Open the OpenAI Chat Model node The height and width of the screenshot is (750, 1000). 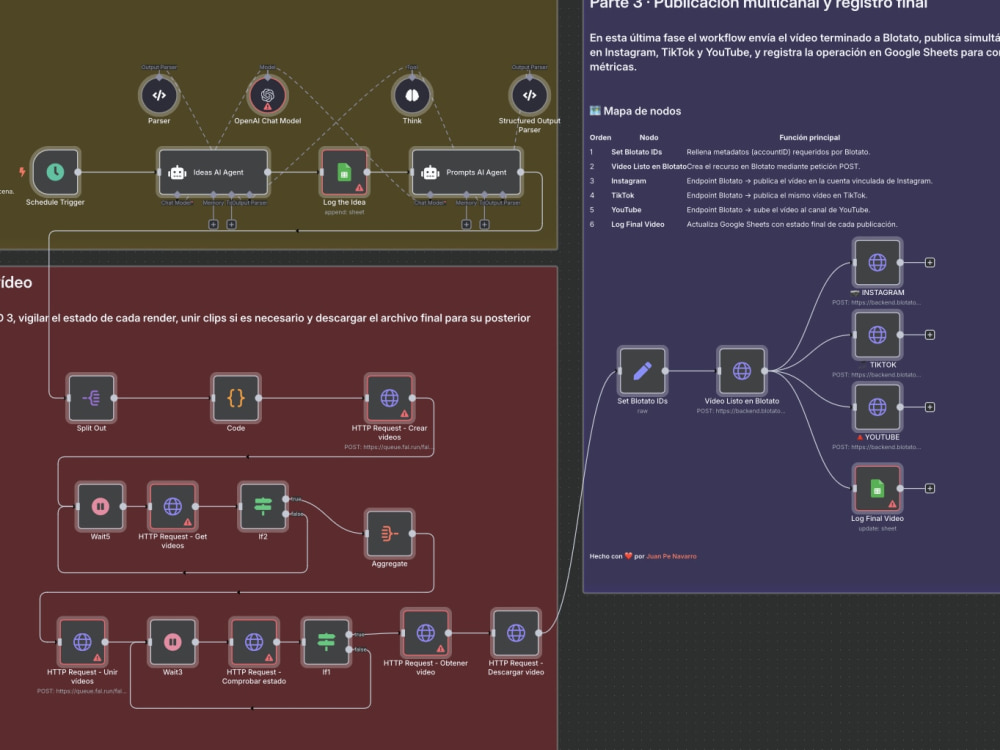[x=267, y=95]
